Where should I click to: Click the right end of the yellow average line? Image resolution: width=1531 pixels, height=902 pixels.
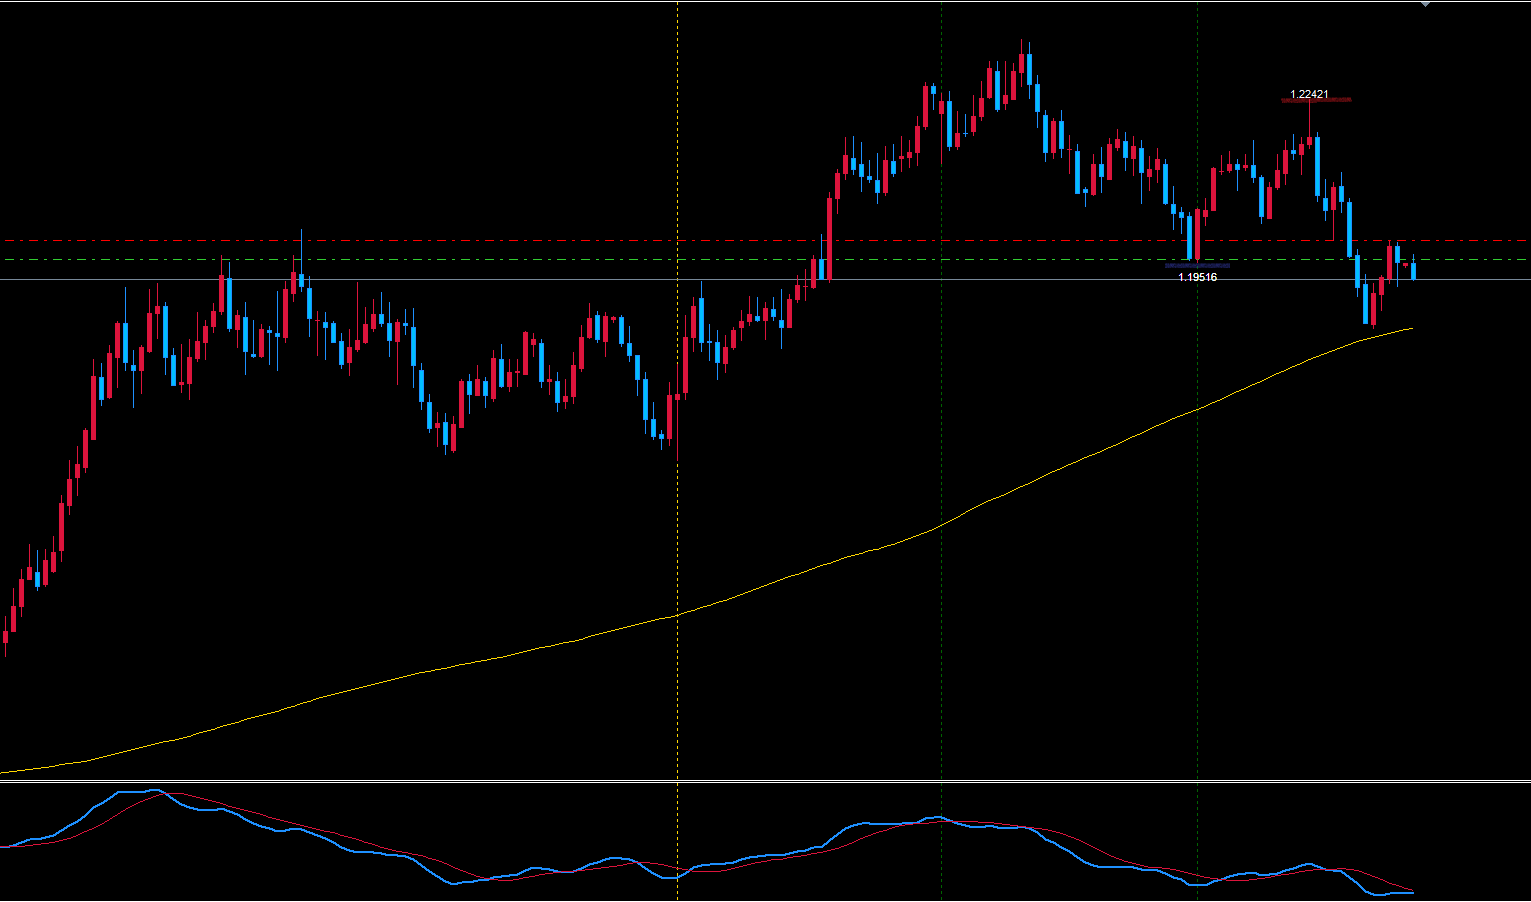(x=1410, y=328)
